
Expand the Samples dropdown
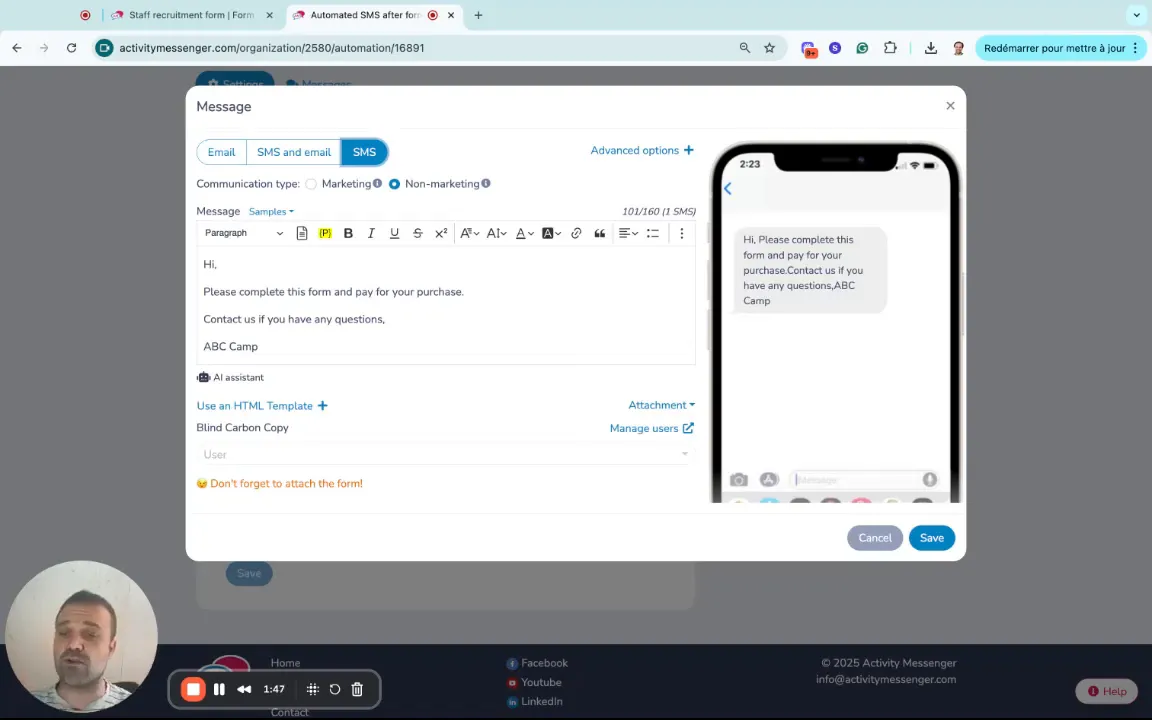[x=271, y=212]
